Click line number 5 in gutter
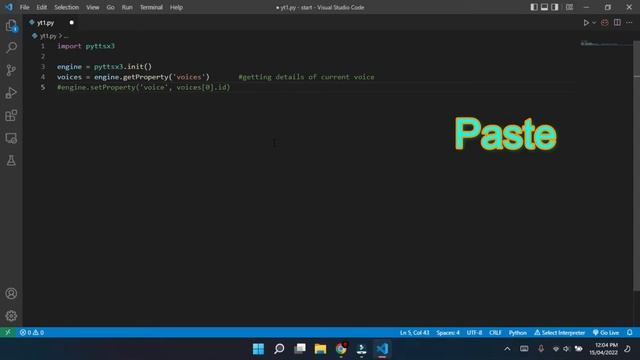 43,87
